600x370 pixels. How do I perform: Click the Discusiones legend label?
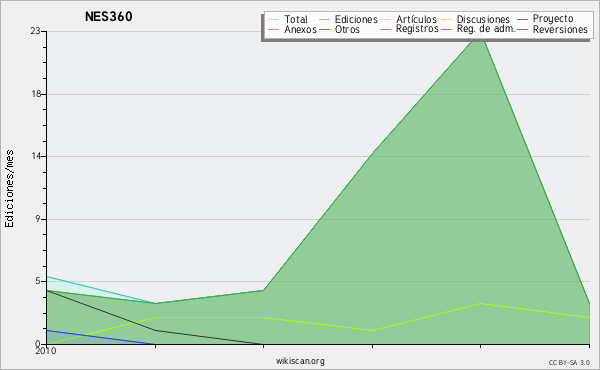pyautogui.click(x=483, y=19)
